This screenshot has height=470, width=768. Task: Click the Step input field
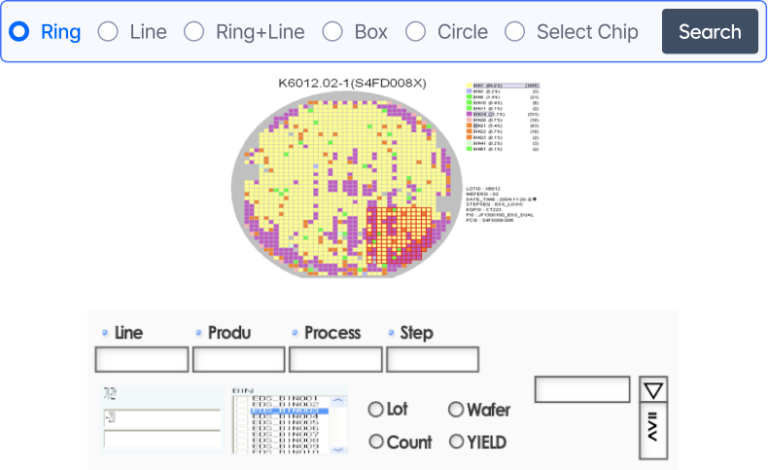pyautogui.click(x=432, y=359)
